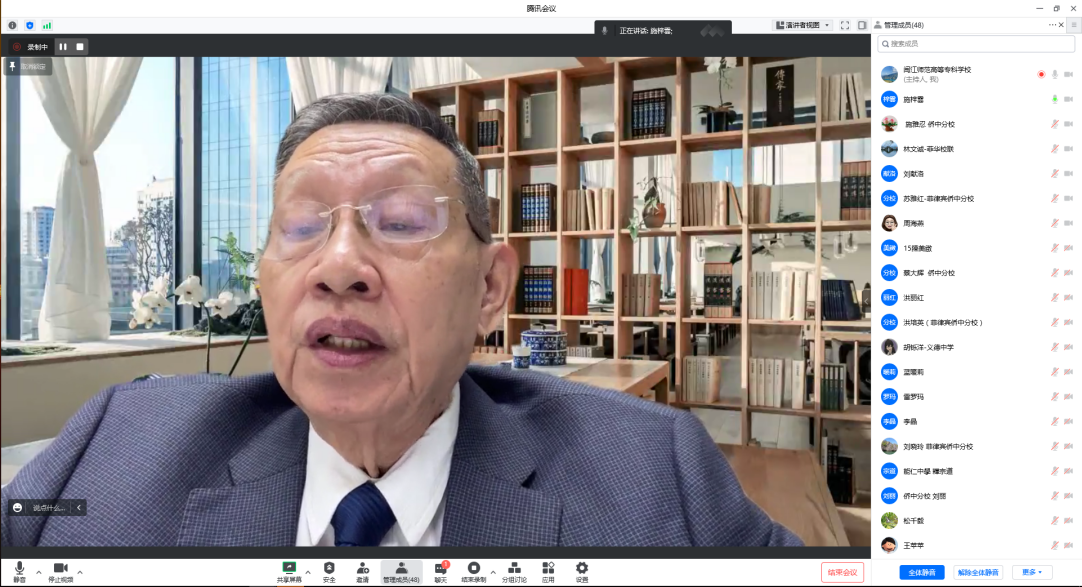Expand audio options arrow beside 静音
Screen dimensions: 1082x587
tap(37, 572)
